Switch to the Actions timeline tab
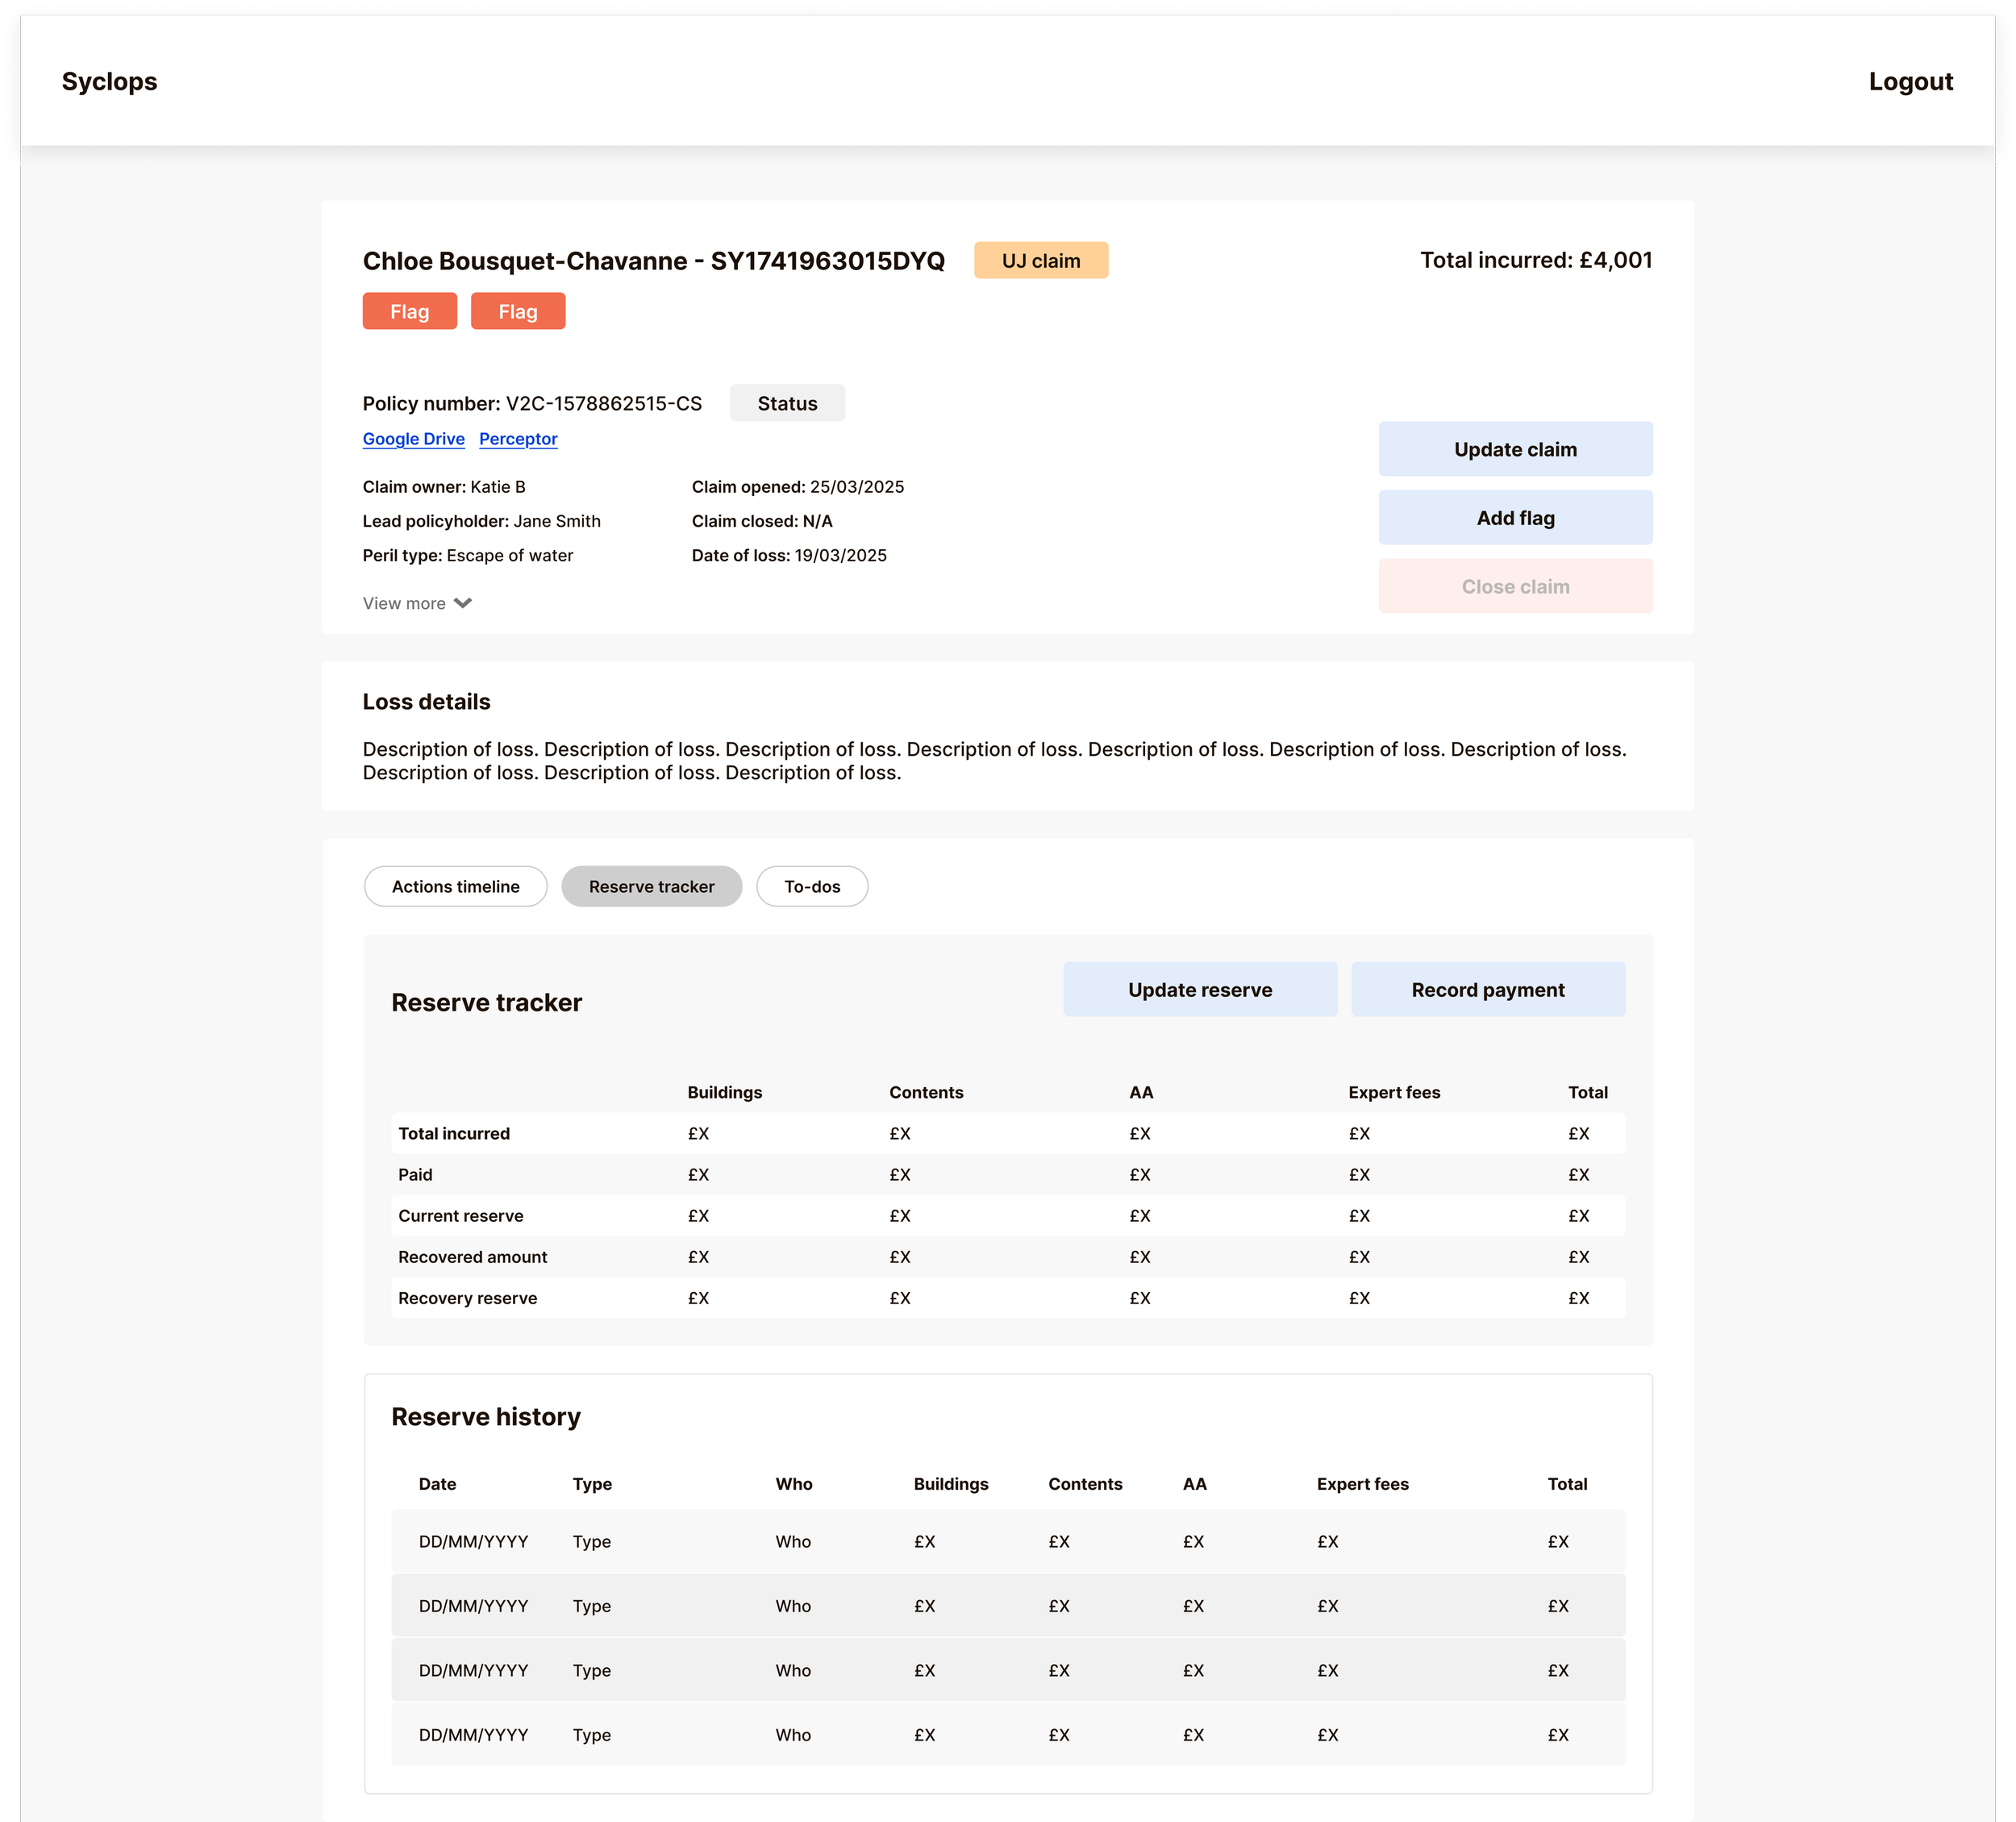The height and width of the screenshot is (1822, 2016). (455, 887)
